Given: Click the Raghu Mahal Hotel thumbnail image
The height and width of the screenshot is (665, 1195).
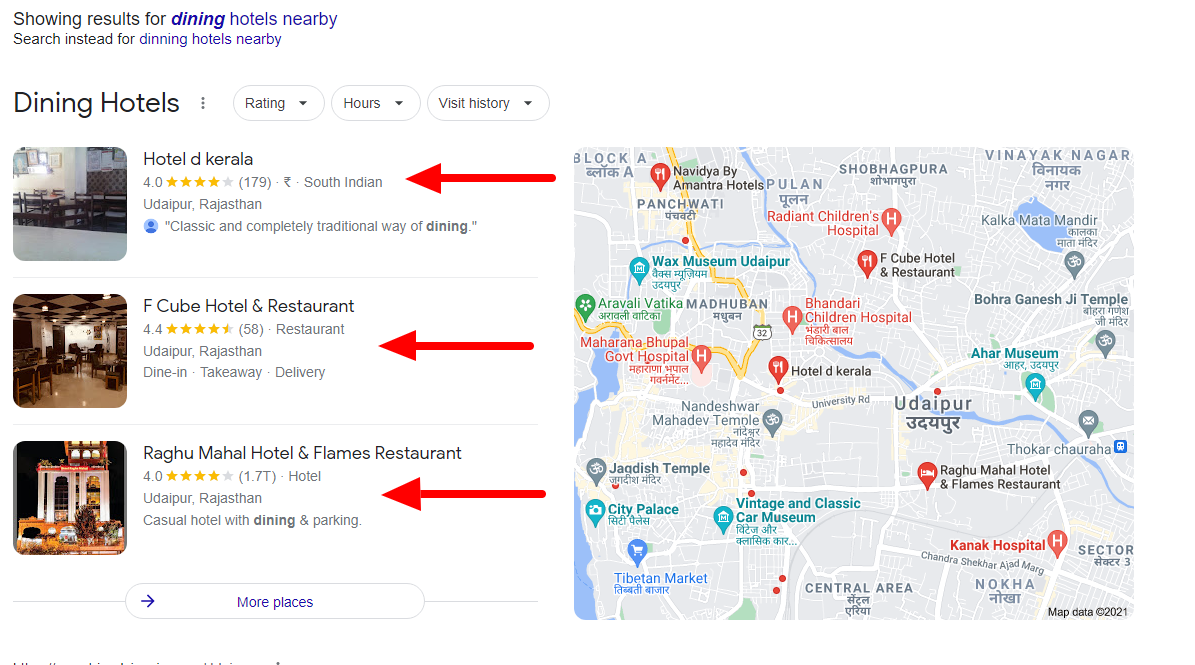Looking at the screenshot, I should 70,498.
